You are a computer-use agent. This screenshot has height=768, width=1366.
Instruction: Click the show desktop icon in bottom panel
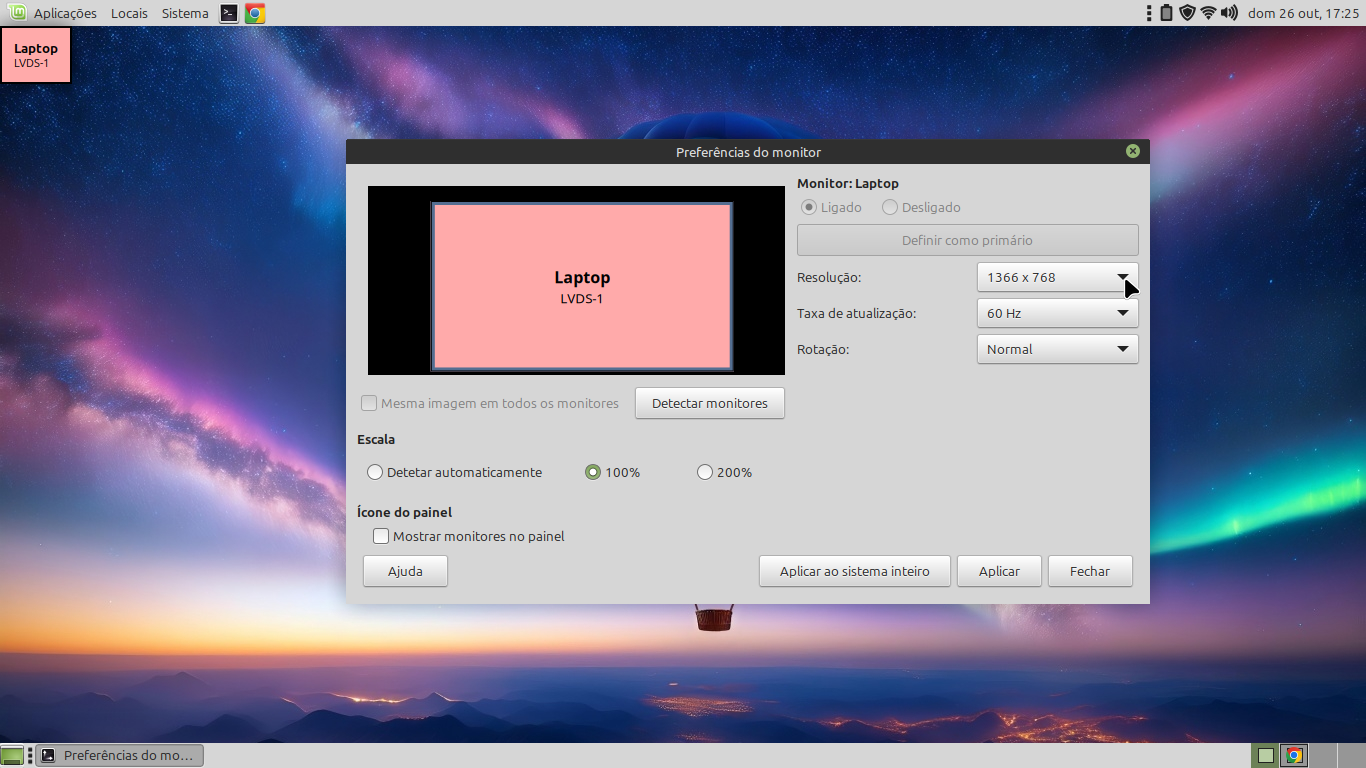[12, 755]
